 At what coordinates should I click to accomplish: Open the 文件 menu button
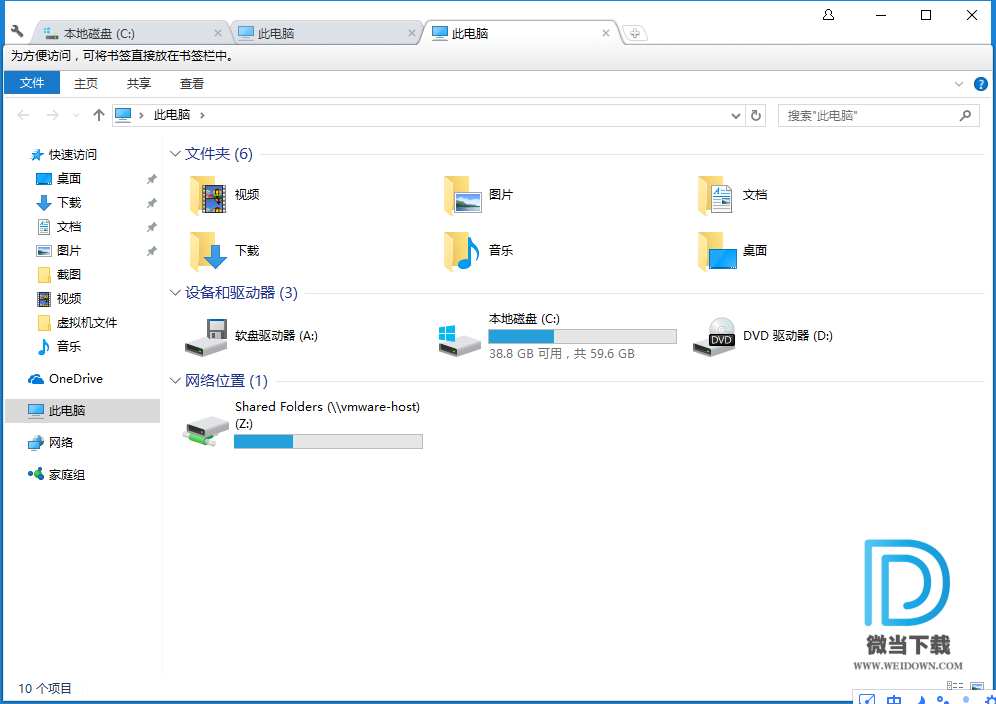32,84
